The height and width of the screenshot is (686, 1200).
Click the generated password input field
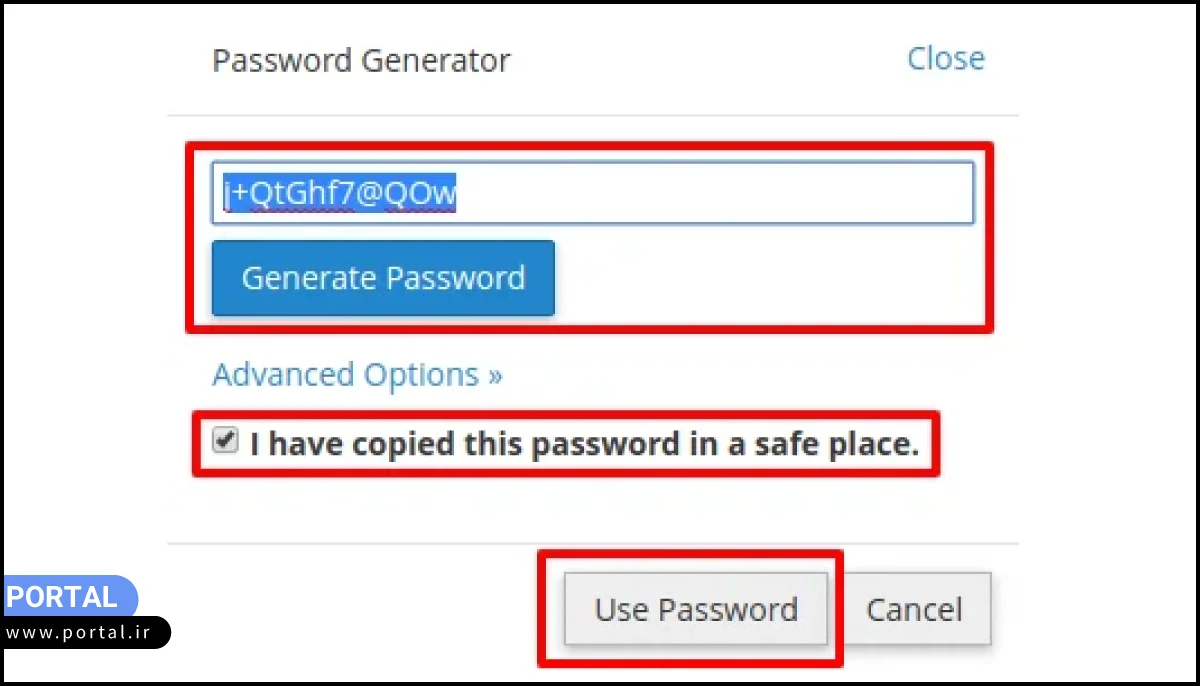pyautogui.click(x=592, y=193)
